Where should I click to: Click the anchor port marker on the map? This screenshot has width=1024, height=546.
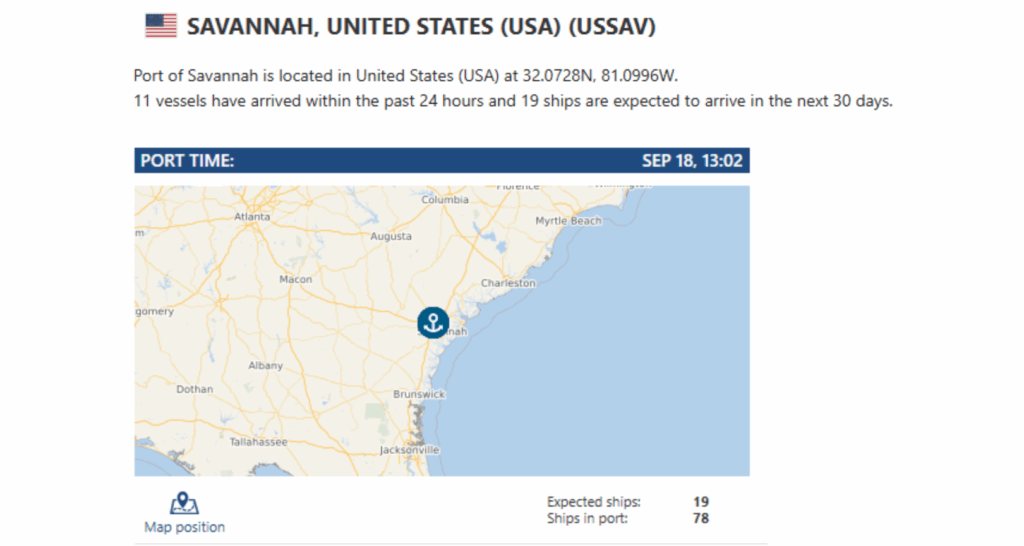[x=433, y=323]
